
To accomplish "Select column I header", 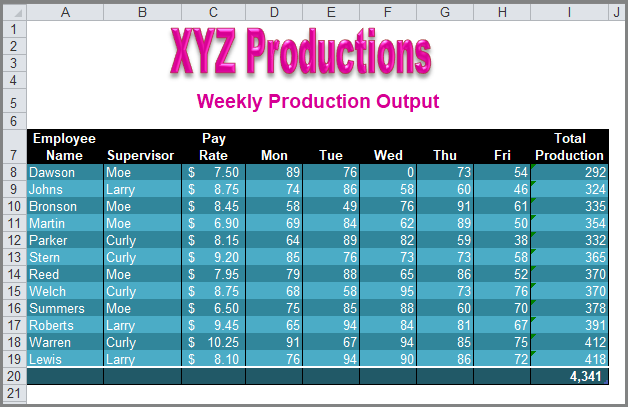I will pos(570,12).
